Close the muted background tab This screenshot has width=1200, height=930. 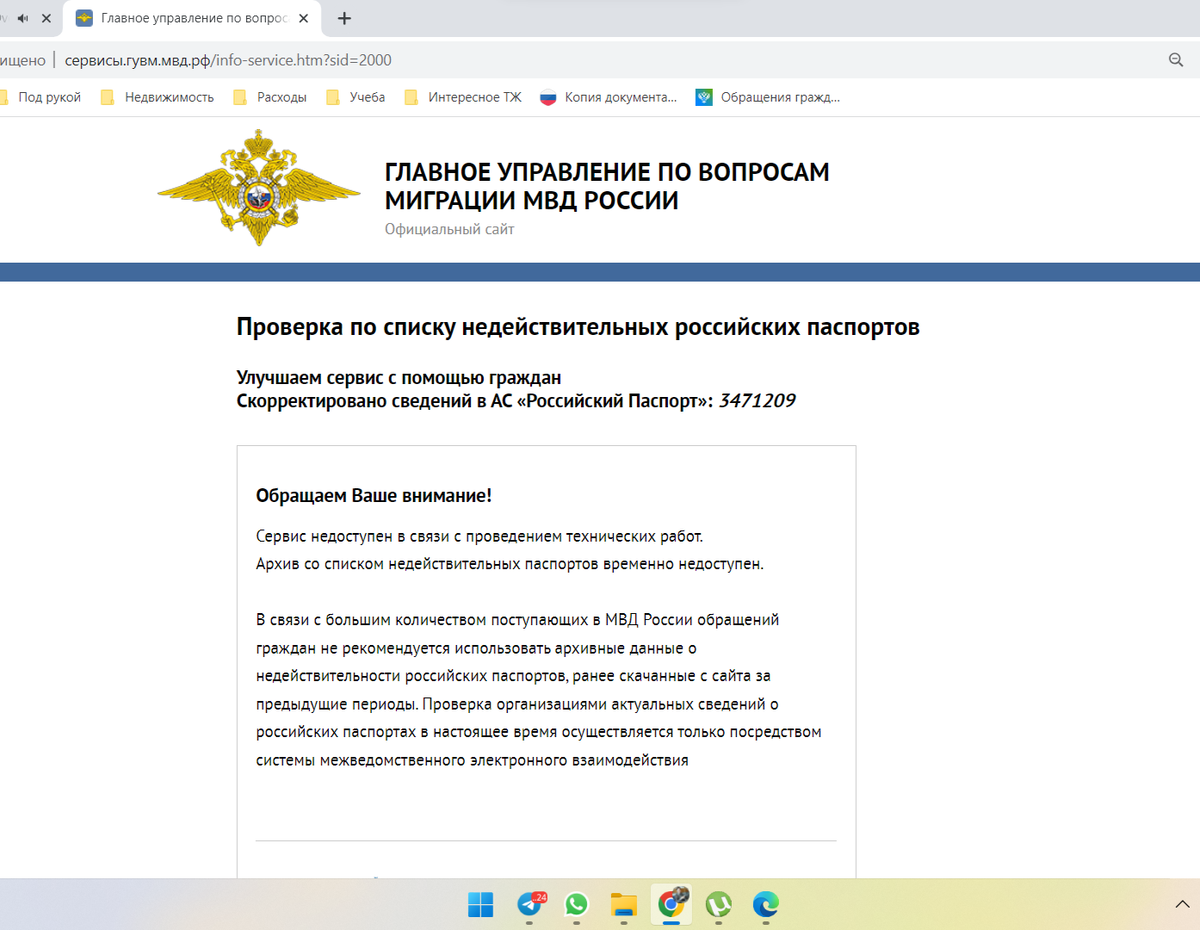[x=46, y=18]
